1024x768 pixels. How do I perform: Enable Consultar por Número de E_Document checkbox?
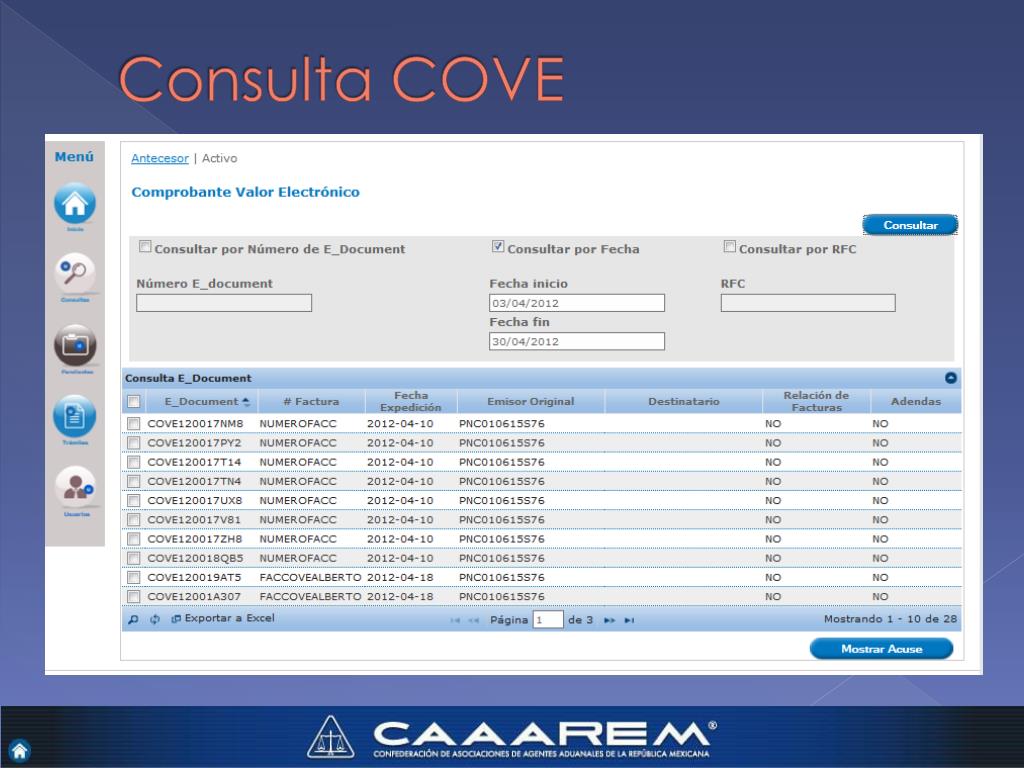click(145, 247)
